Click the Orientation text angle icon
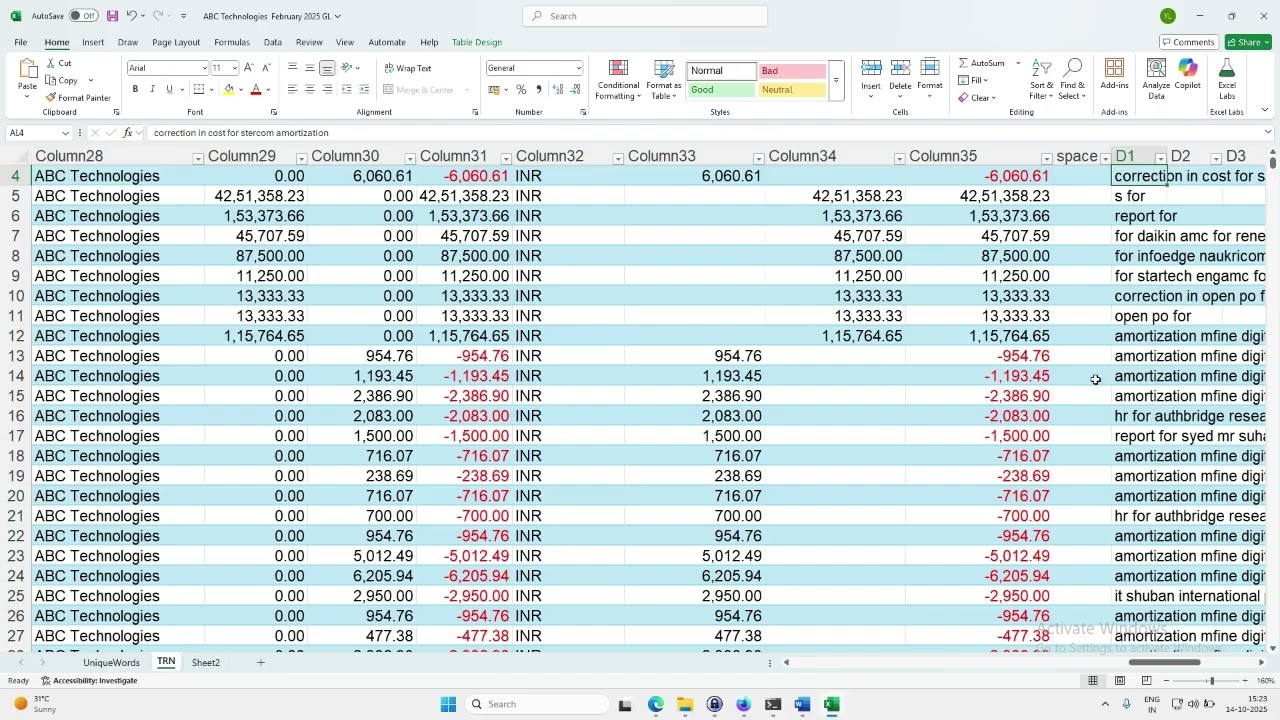The width and height of the screenshot is (1280, 720). (347, 68)
